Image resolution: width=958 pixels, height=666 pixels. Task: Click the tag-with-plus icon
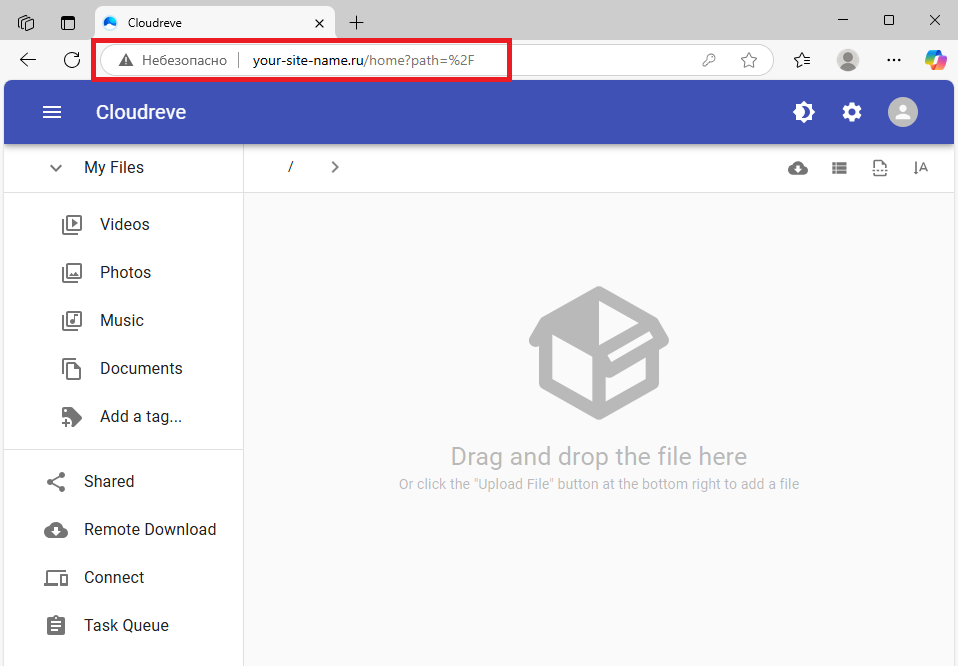pyautogui.click(x=71, y=417)
